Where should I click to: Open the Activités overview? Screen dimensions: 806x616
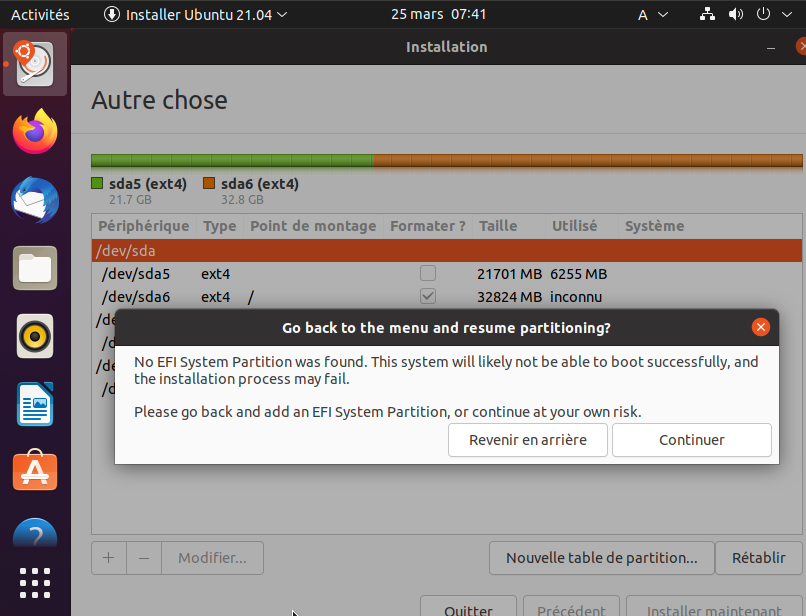tap(40, 14)
